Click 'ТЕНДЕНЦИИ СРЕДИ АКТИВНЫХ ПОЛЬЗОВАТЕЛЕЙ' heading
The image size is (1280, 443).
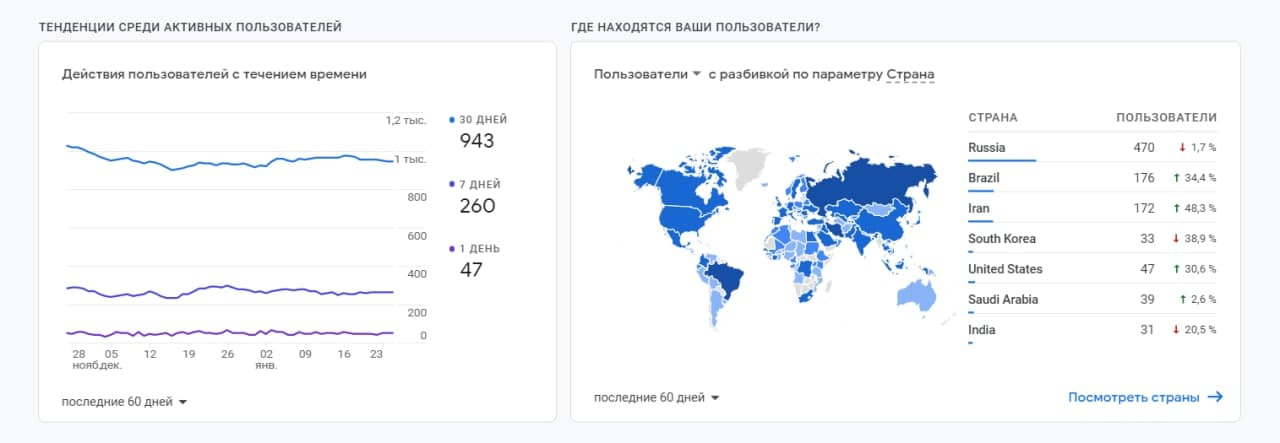(190, 26)
